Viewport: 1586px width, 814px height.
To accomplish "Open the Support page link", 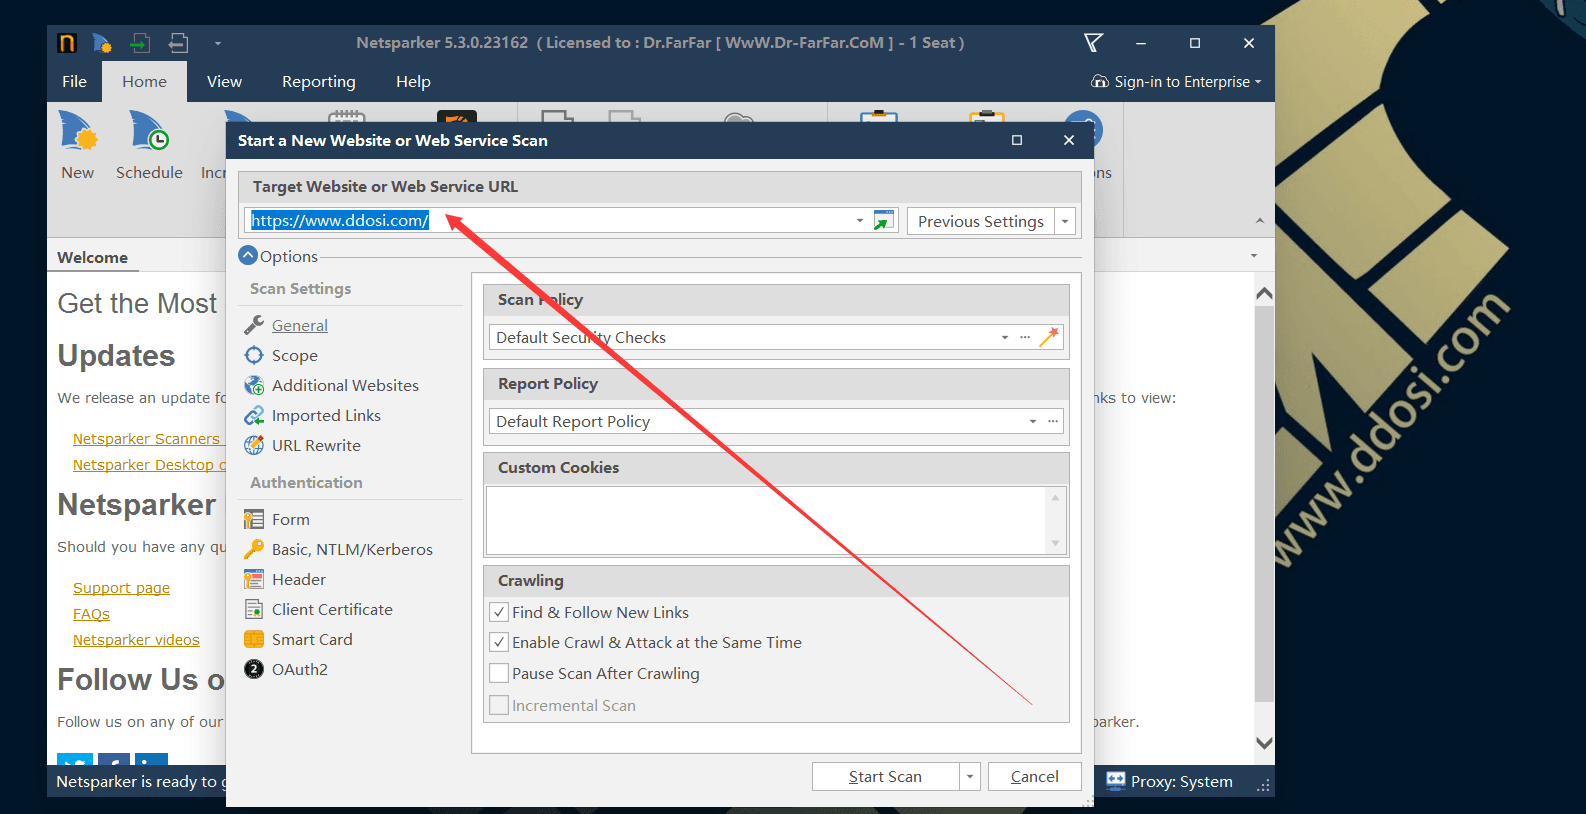I will 121,588.
